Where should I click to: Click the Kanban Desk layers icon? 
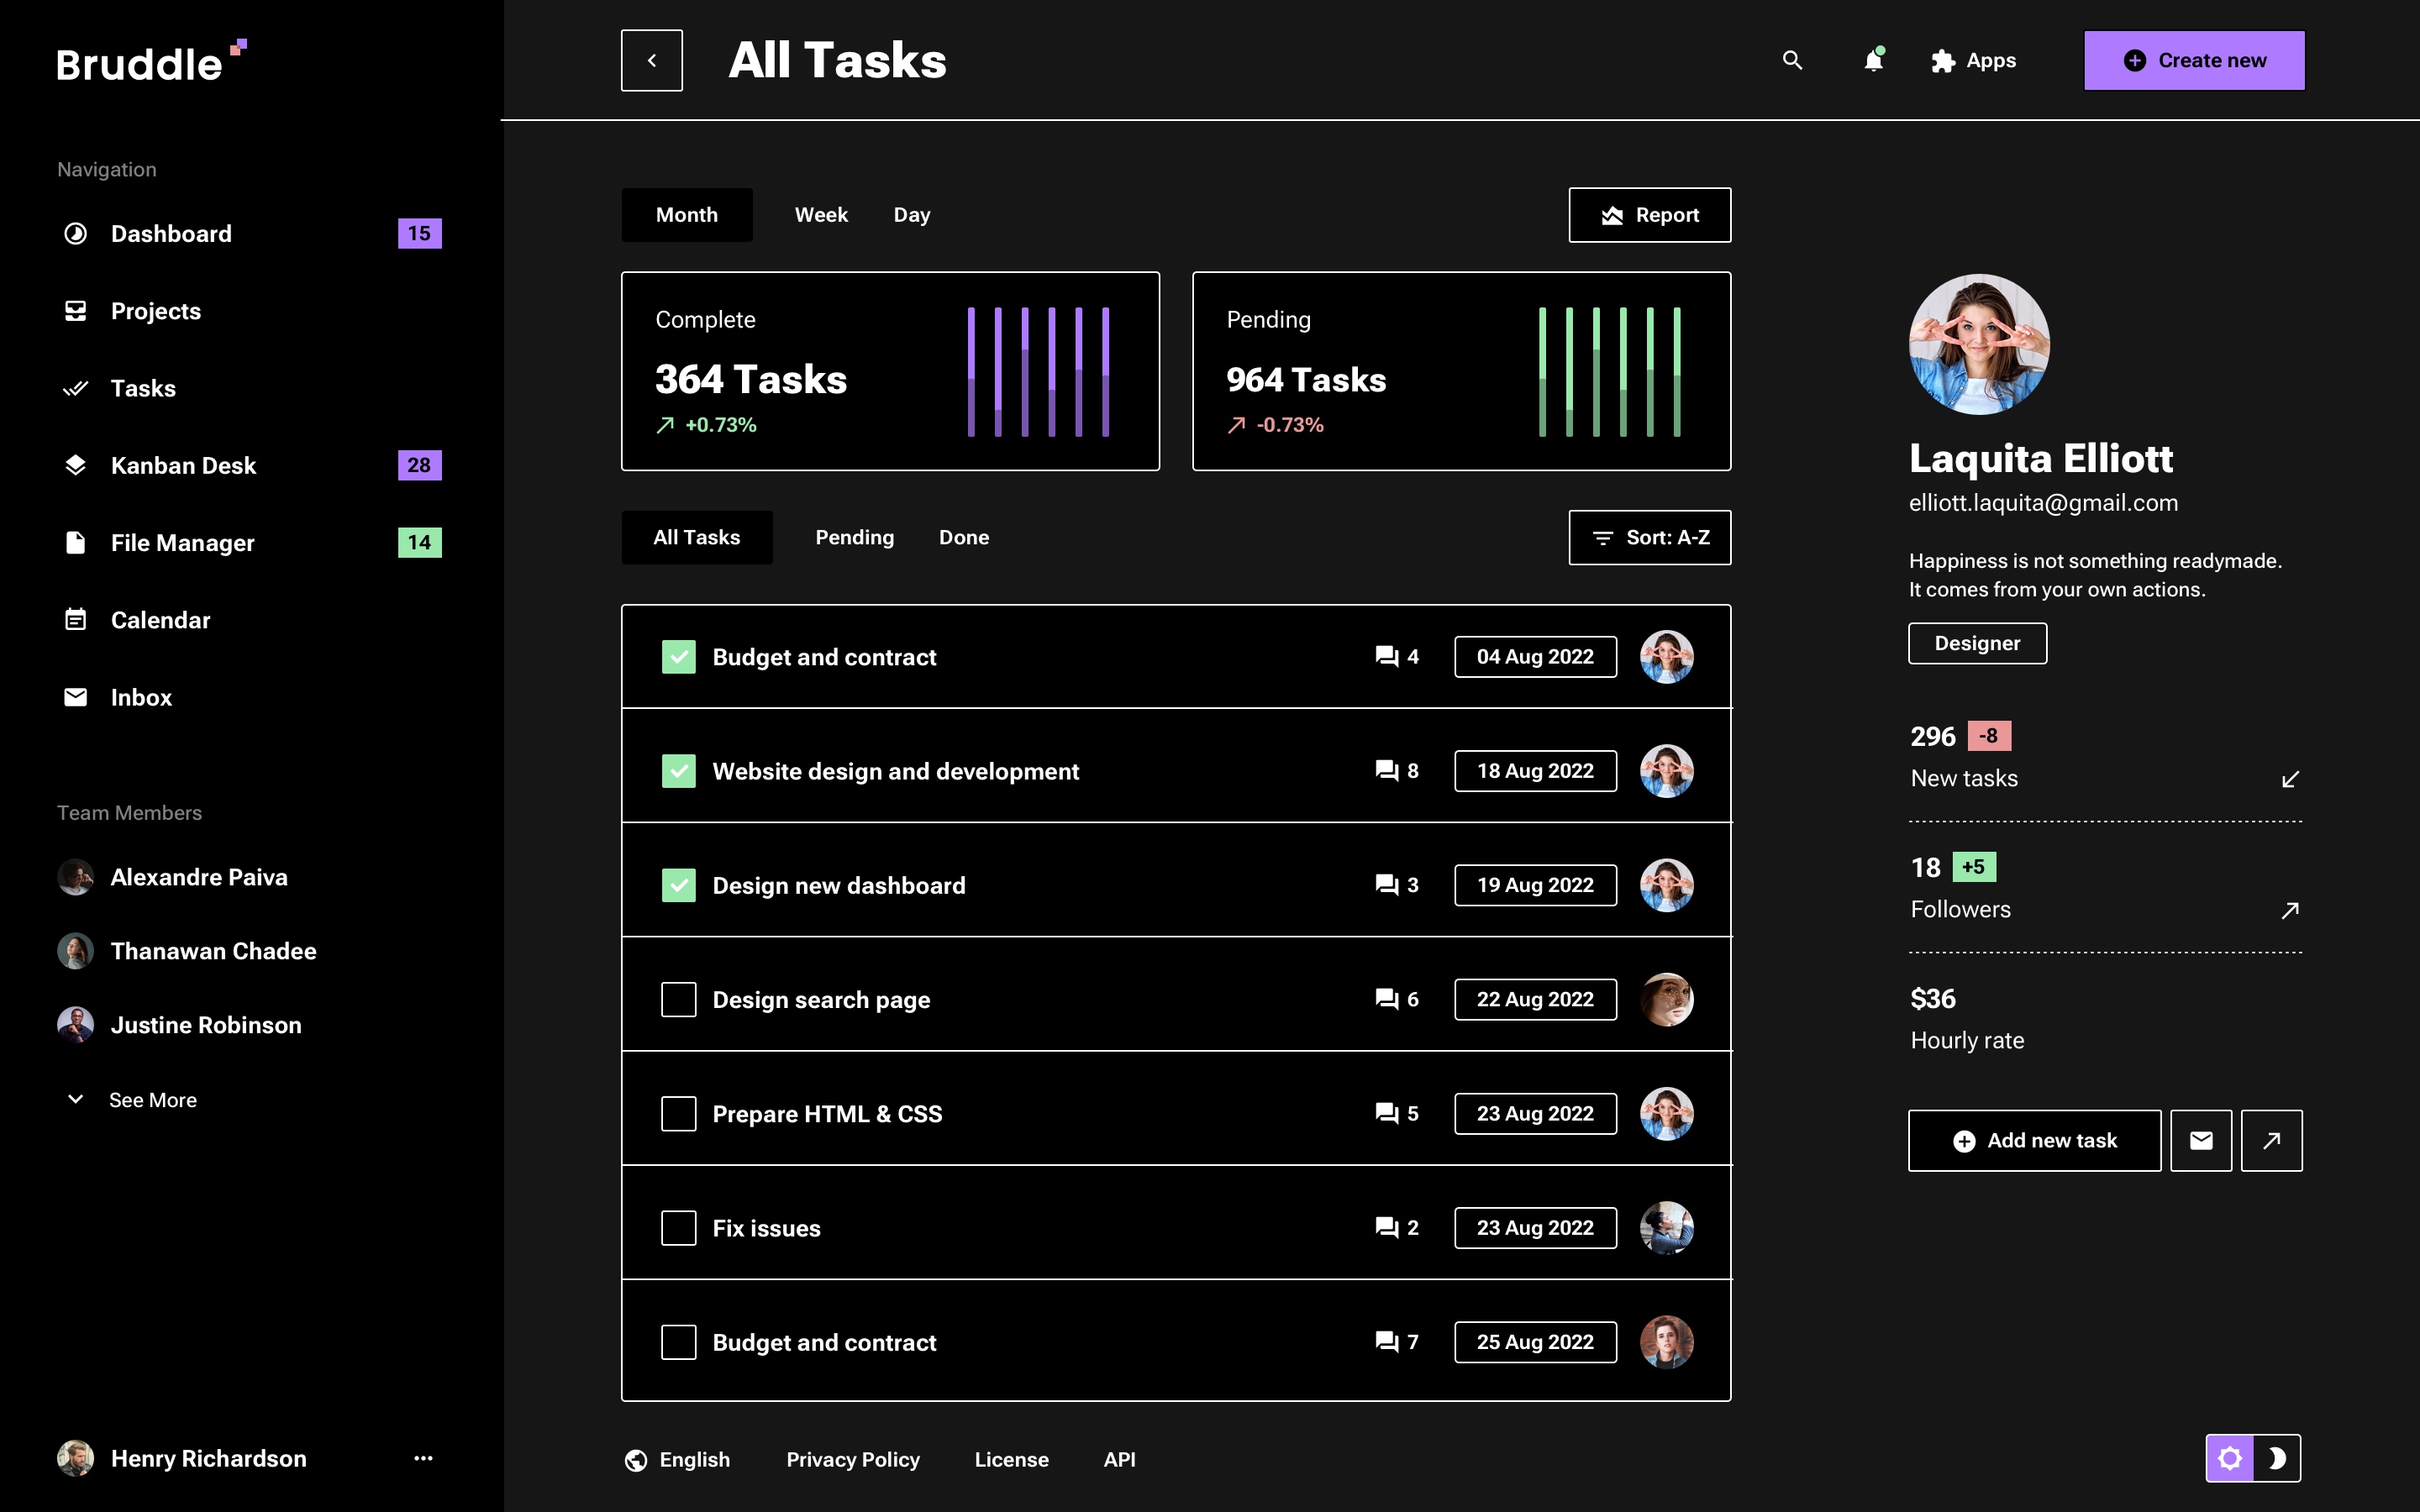[76, 465]
